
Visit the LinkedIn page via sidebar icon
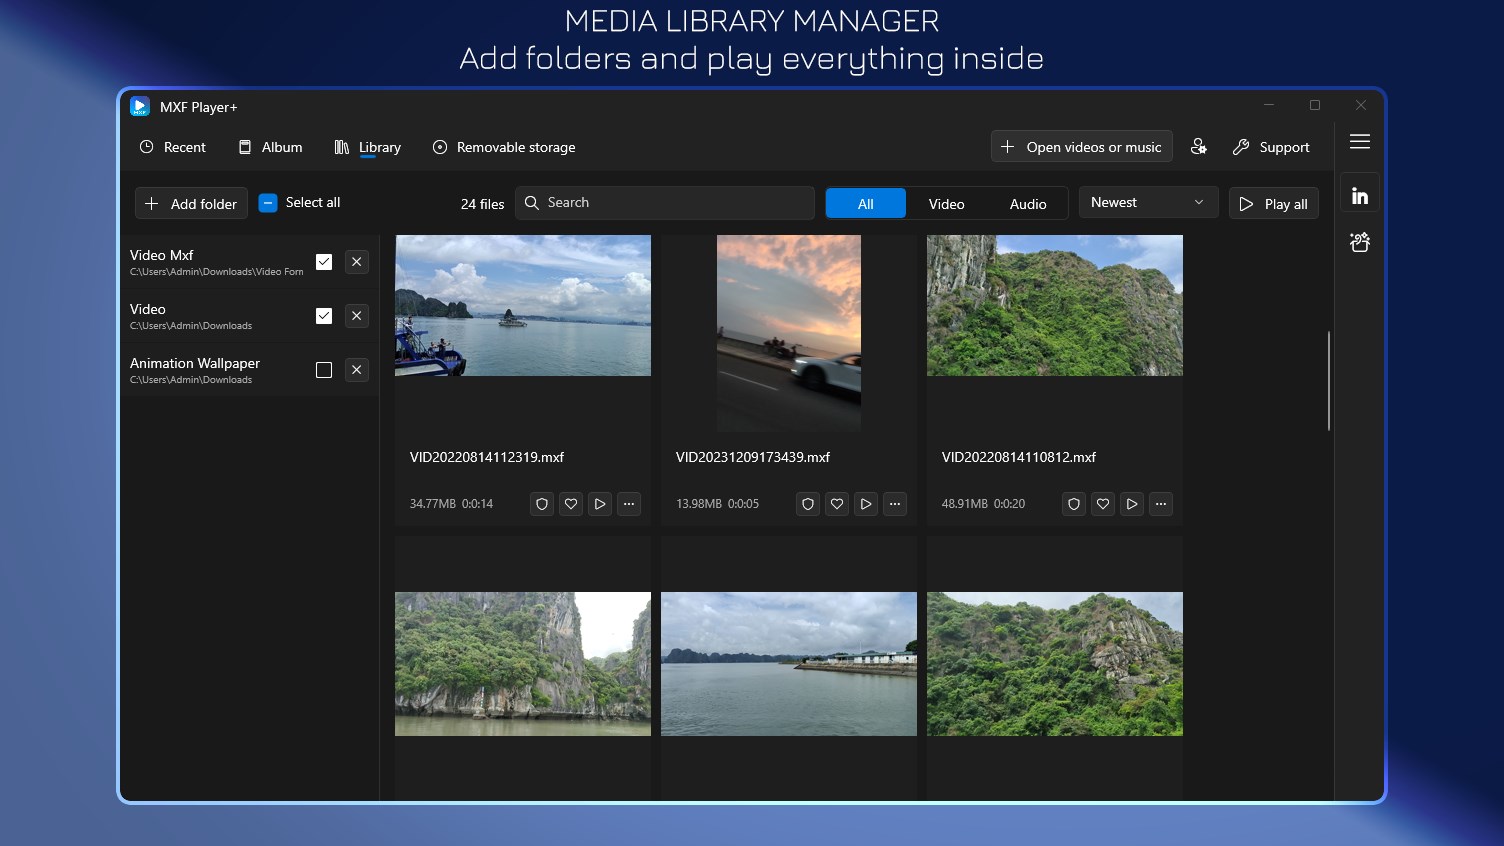[x=1360, y=192]
